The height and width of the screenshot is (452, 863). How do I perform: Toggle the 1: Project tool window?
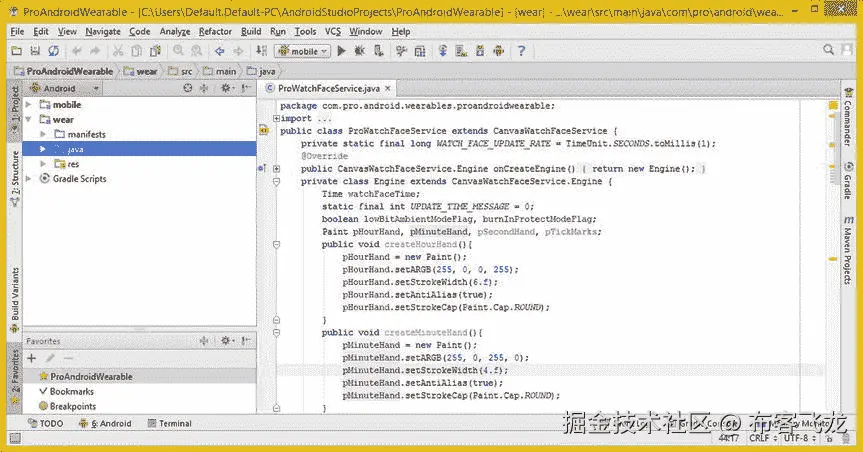[15, 110]
